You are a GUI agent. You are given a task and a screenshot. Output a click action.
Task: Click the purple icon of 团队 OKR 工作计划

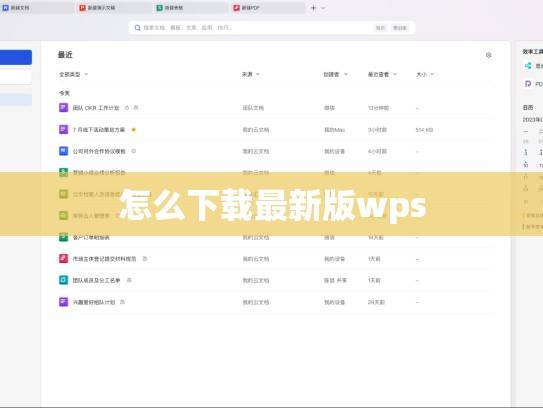point(63,108)
